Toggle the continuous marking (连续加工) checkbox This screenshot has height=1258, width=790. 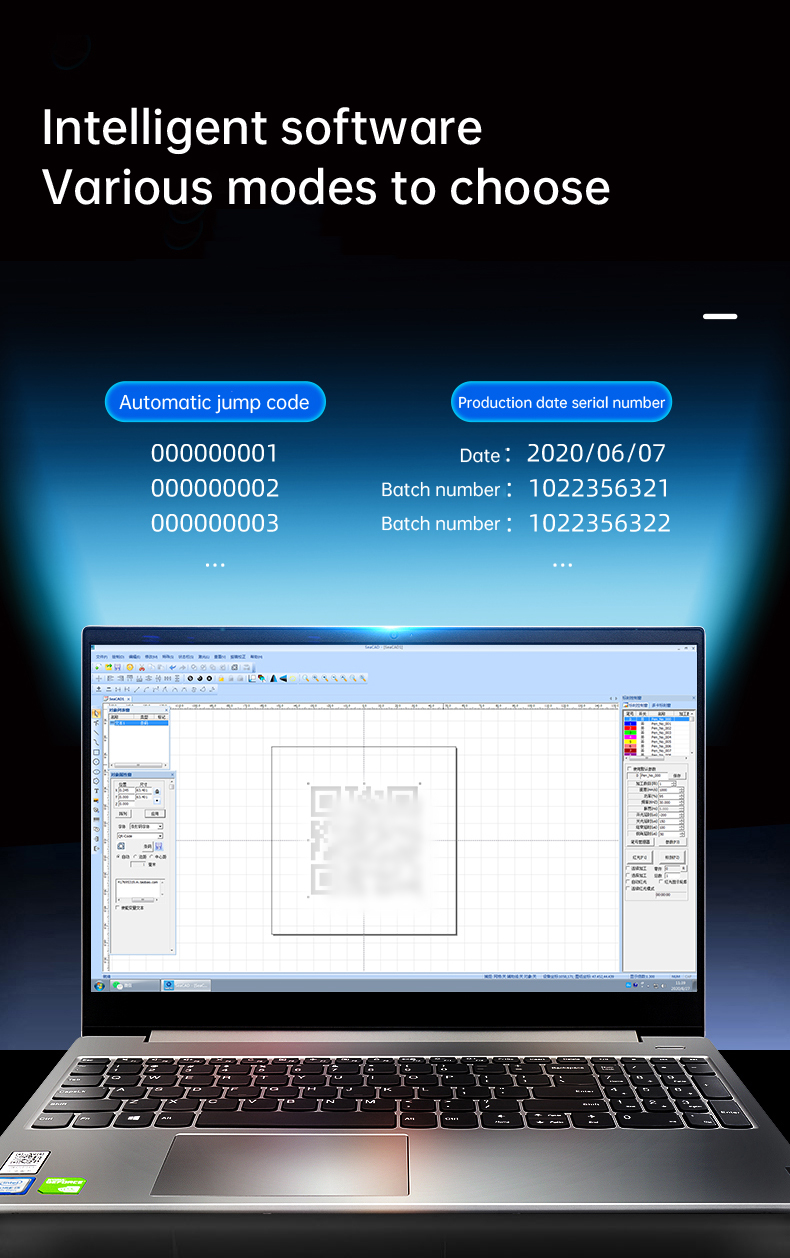pyautogui.click(x=628, y=868)
